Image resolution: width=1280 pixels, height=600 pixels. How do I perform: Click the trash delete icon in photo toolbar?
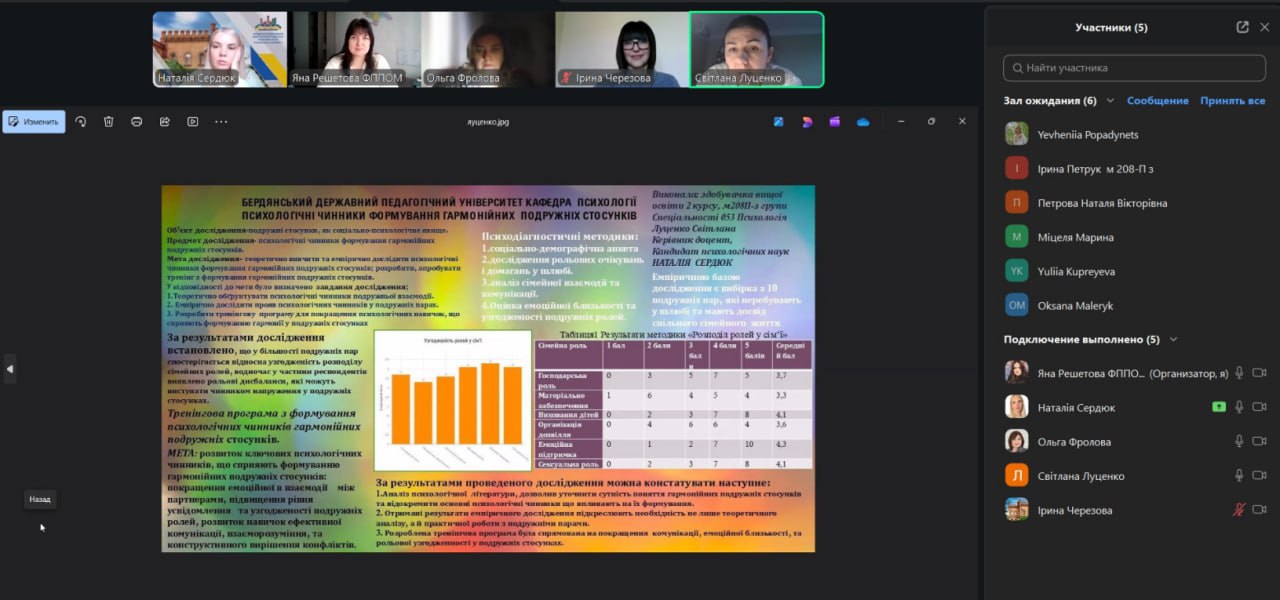coord(109,122)
